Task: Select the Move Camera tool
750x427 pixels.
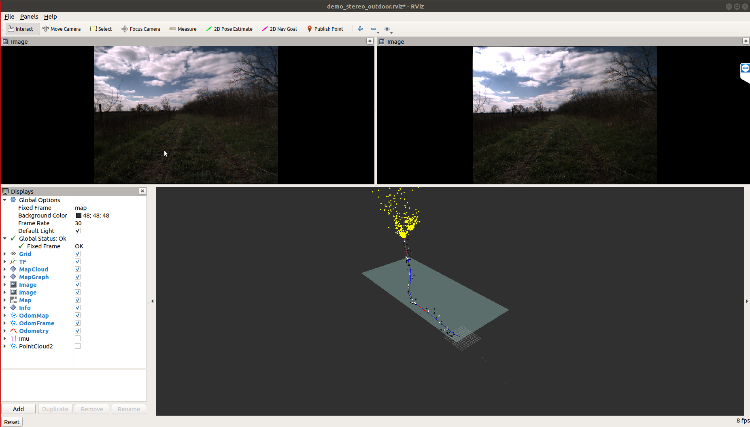Action: coord(62,29)
